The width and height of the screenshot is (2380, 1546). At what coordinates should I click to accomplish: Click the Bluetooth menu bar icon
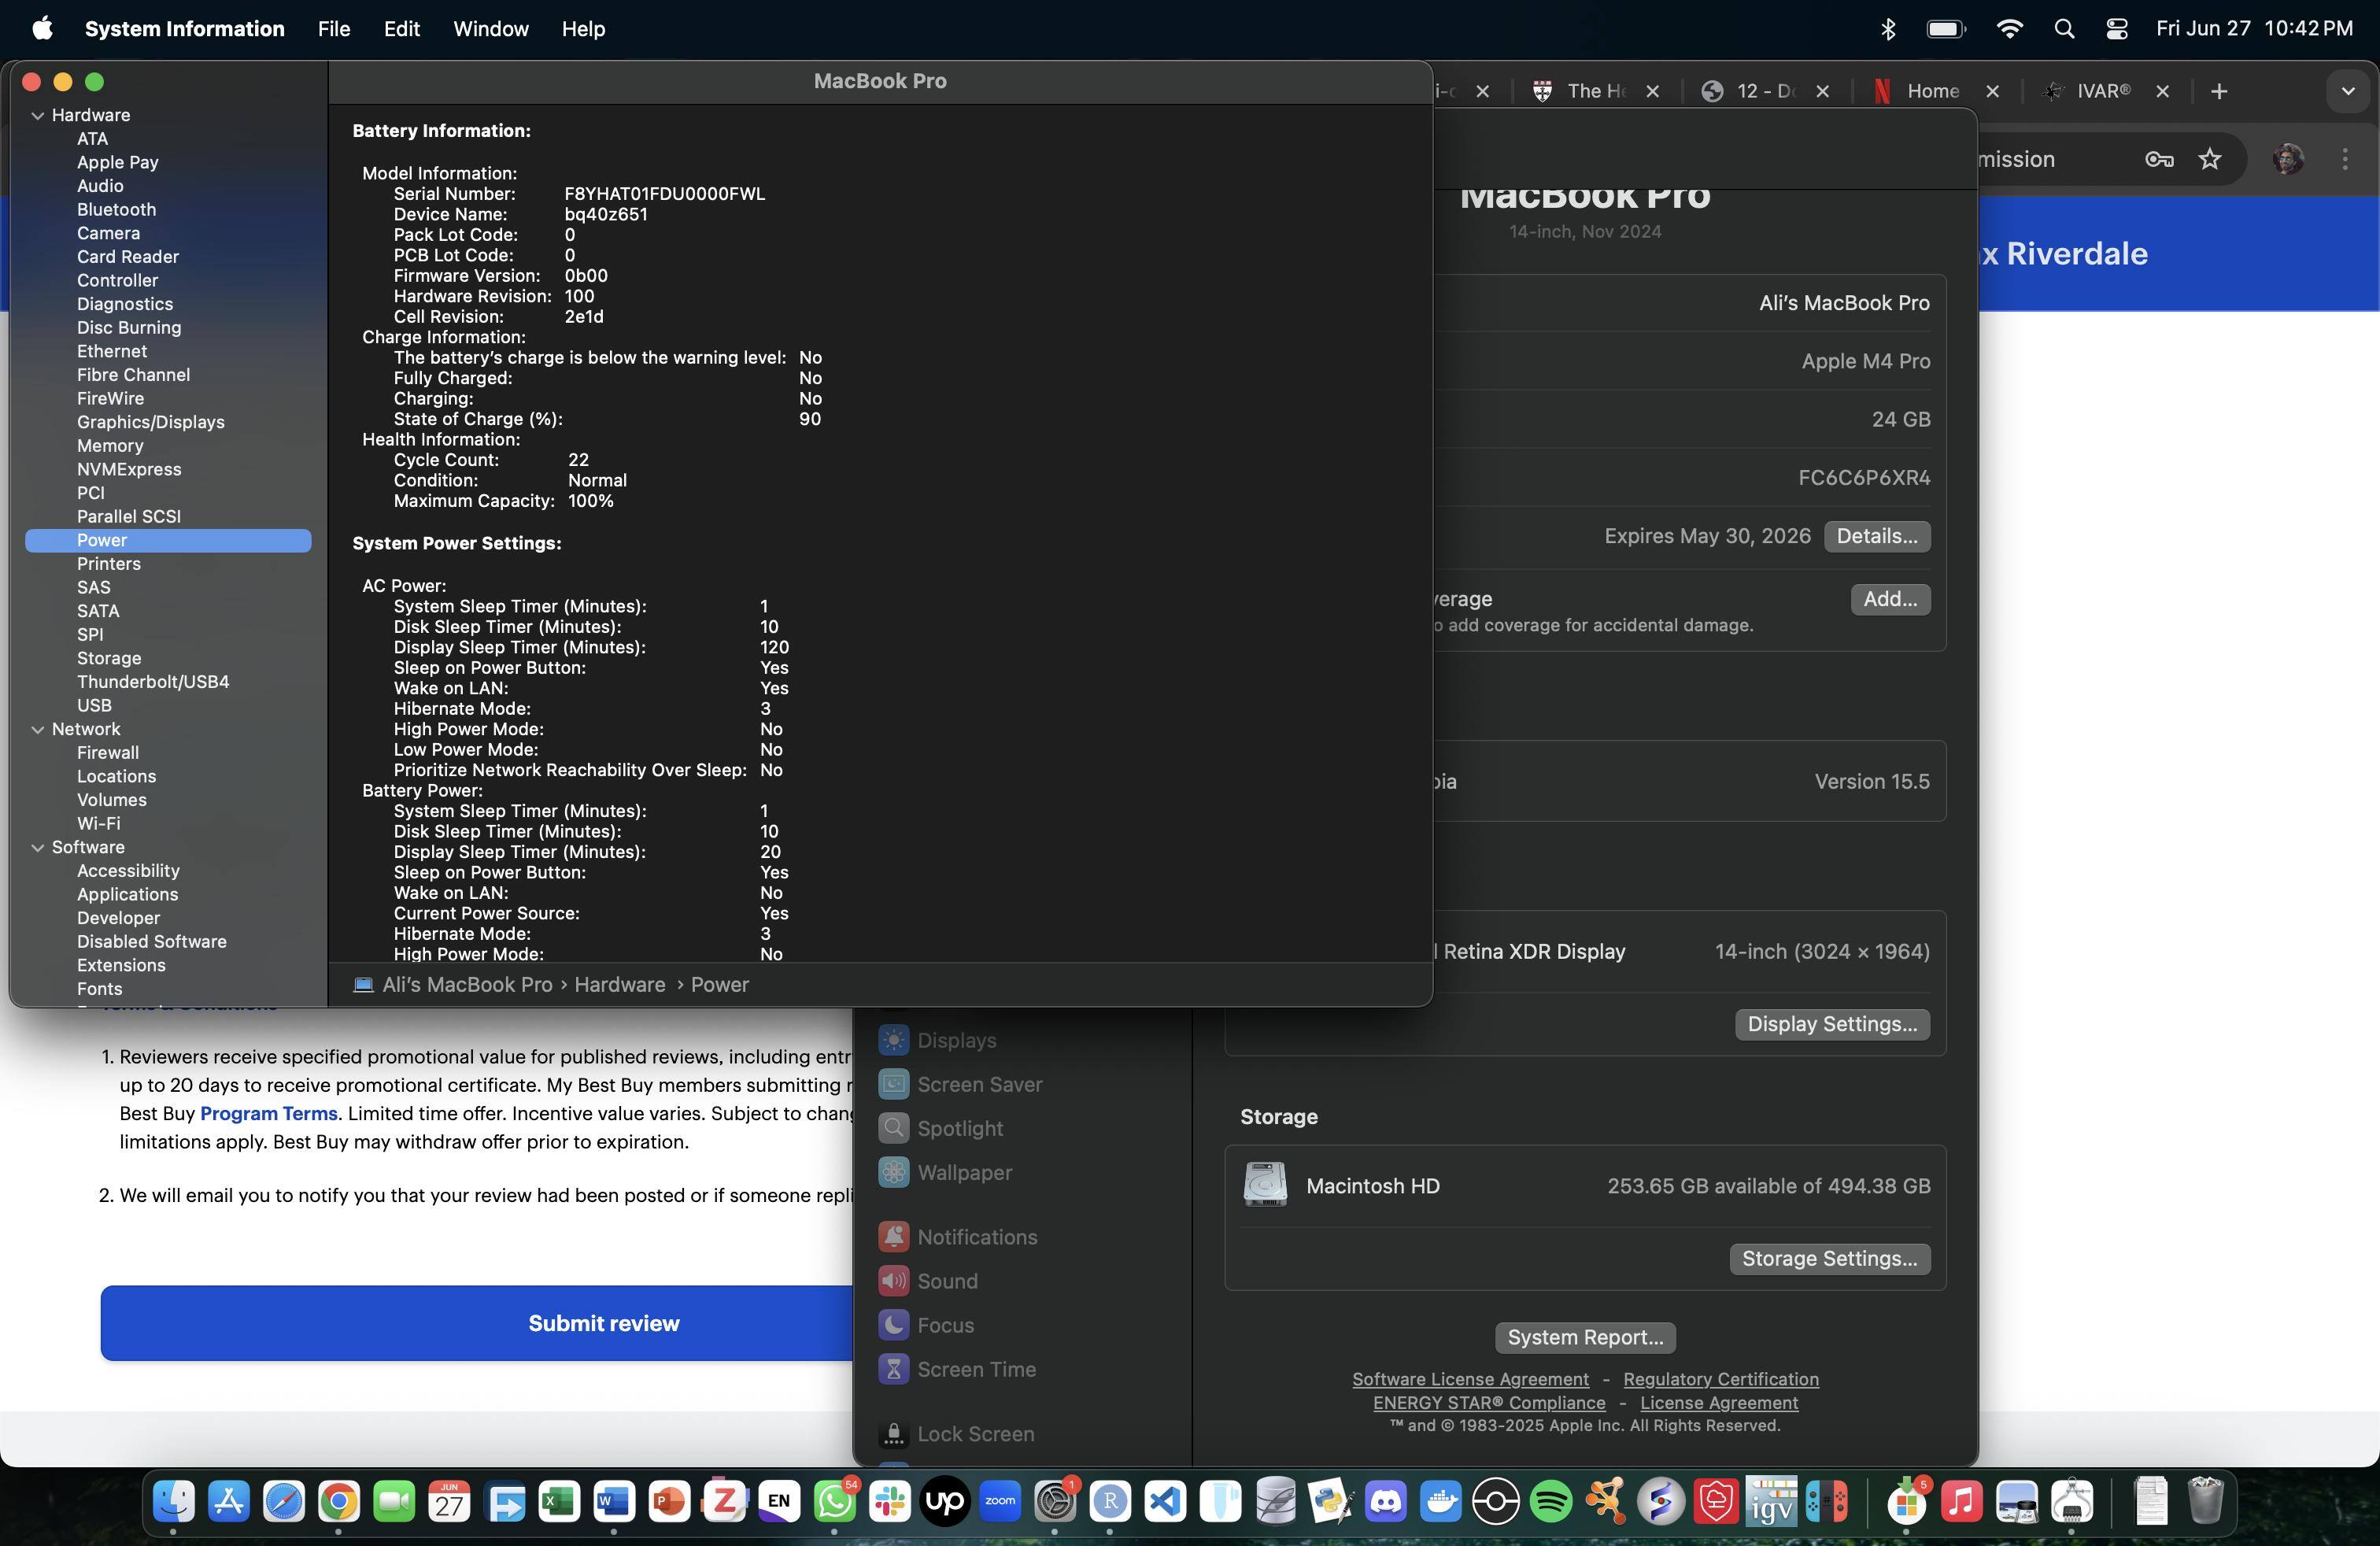click(x=1887, y=29)
